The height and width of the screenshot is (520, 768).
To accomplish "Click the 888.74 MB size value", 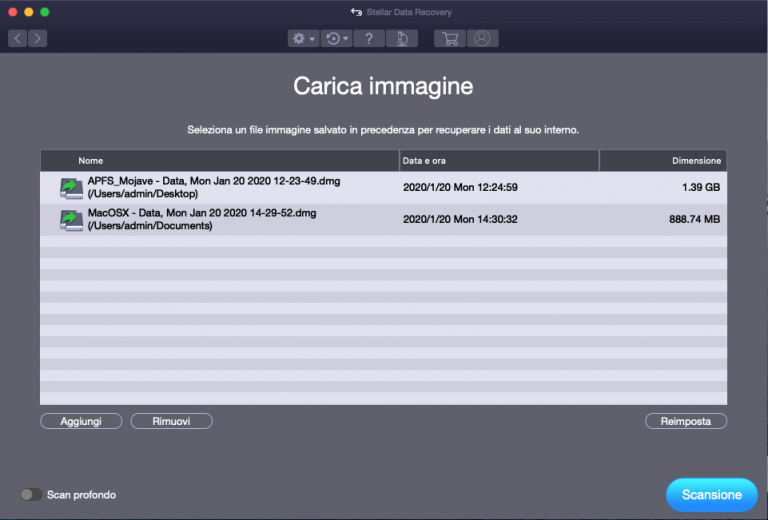I will click(695, 219).
